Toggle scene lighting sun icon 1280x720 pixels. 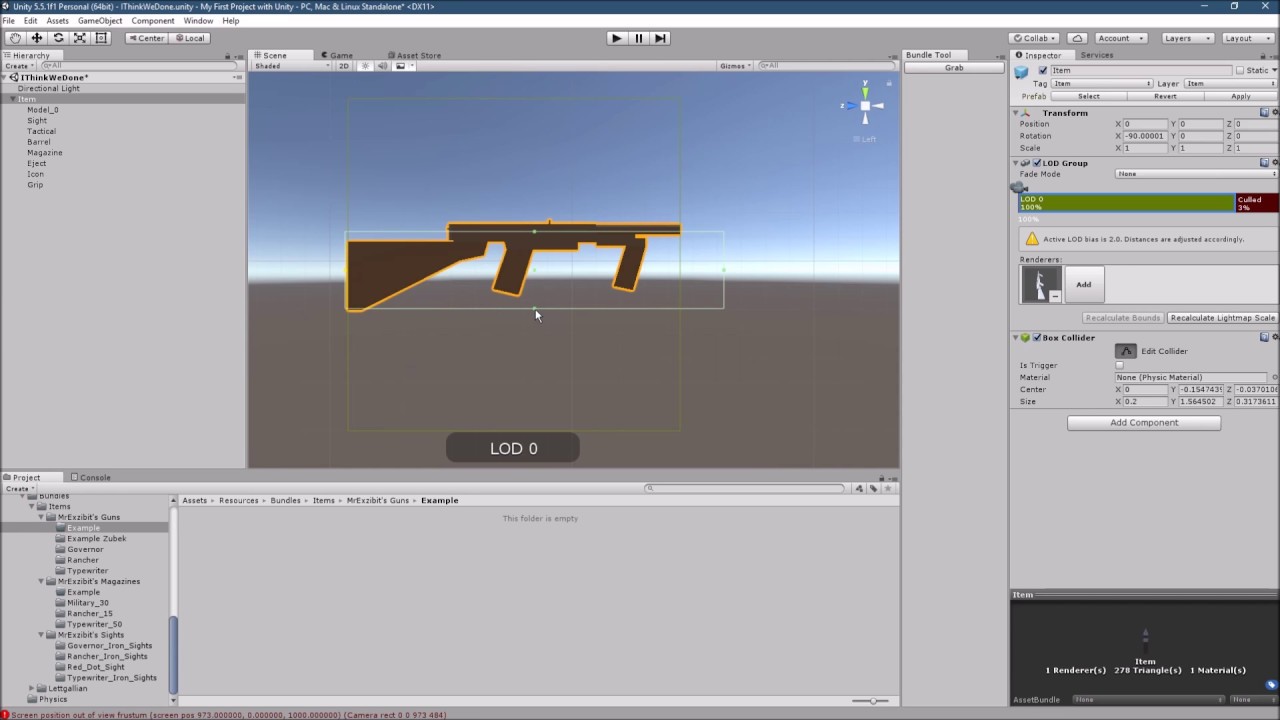(x=365, y=66)
